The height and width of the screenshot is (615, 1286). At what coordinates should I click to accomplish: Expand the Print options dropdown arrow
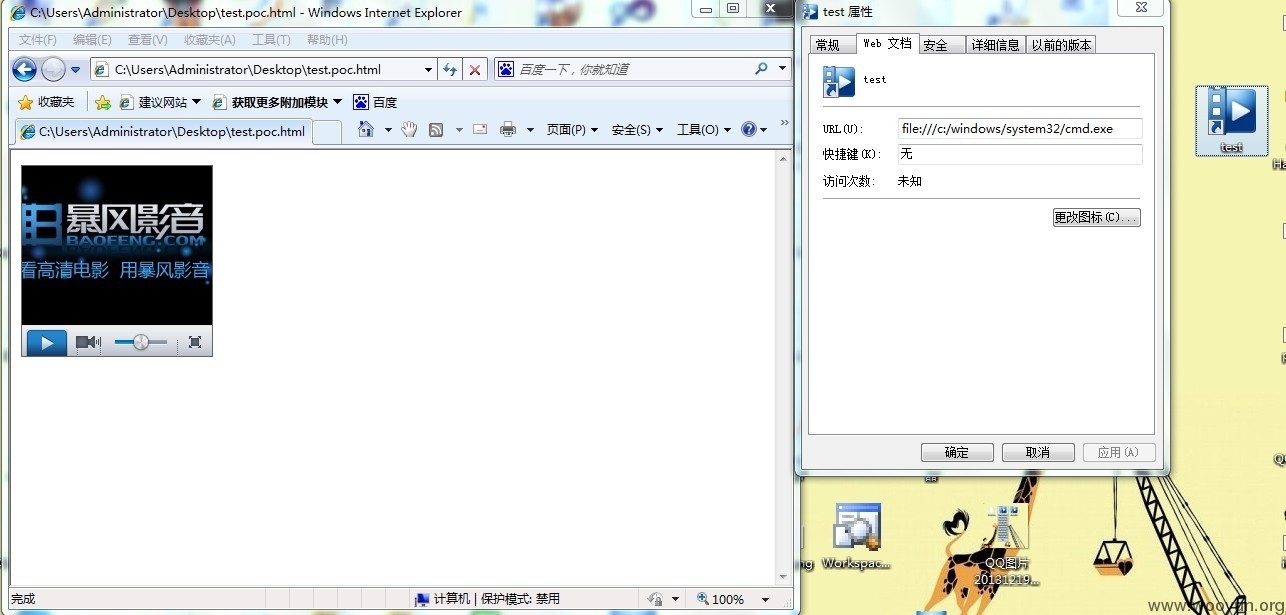(530, 130)
